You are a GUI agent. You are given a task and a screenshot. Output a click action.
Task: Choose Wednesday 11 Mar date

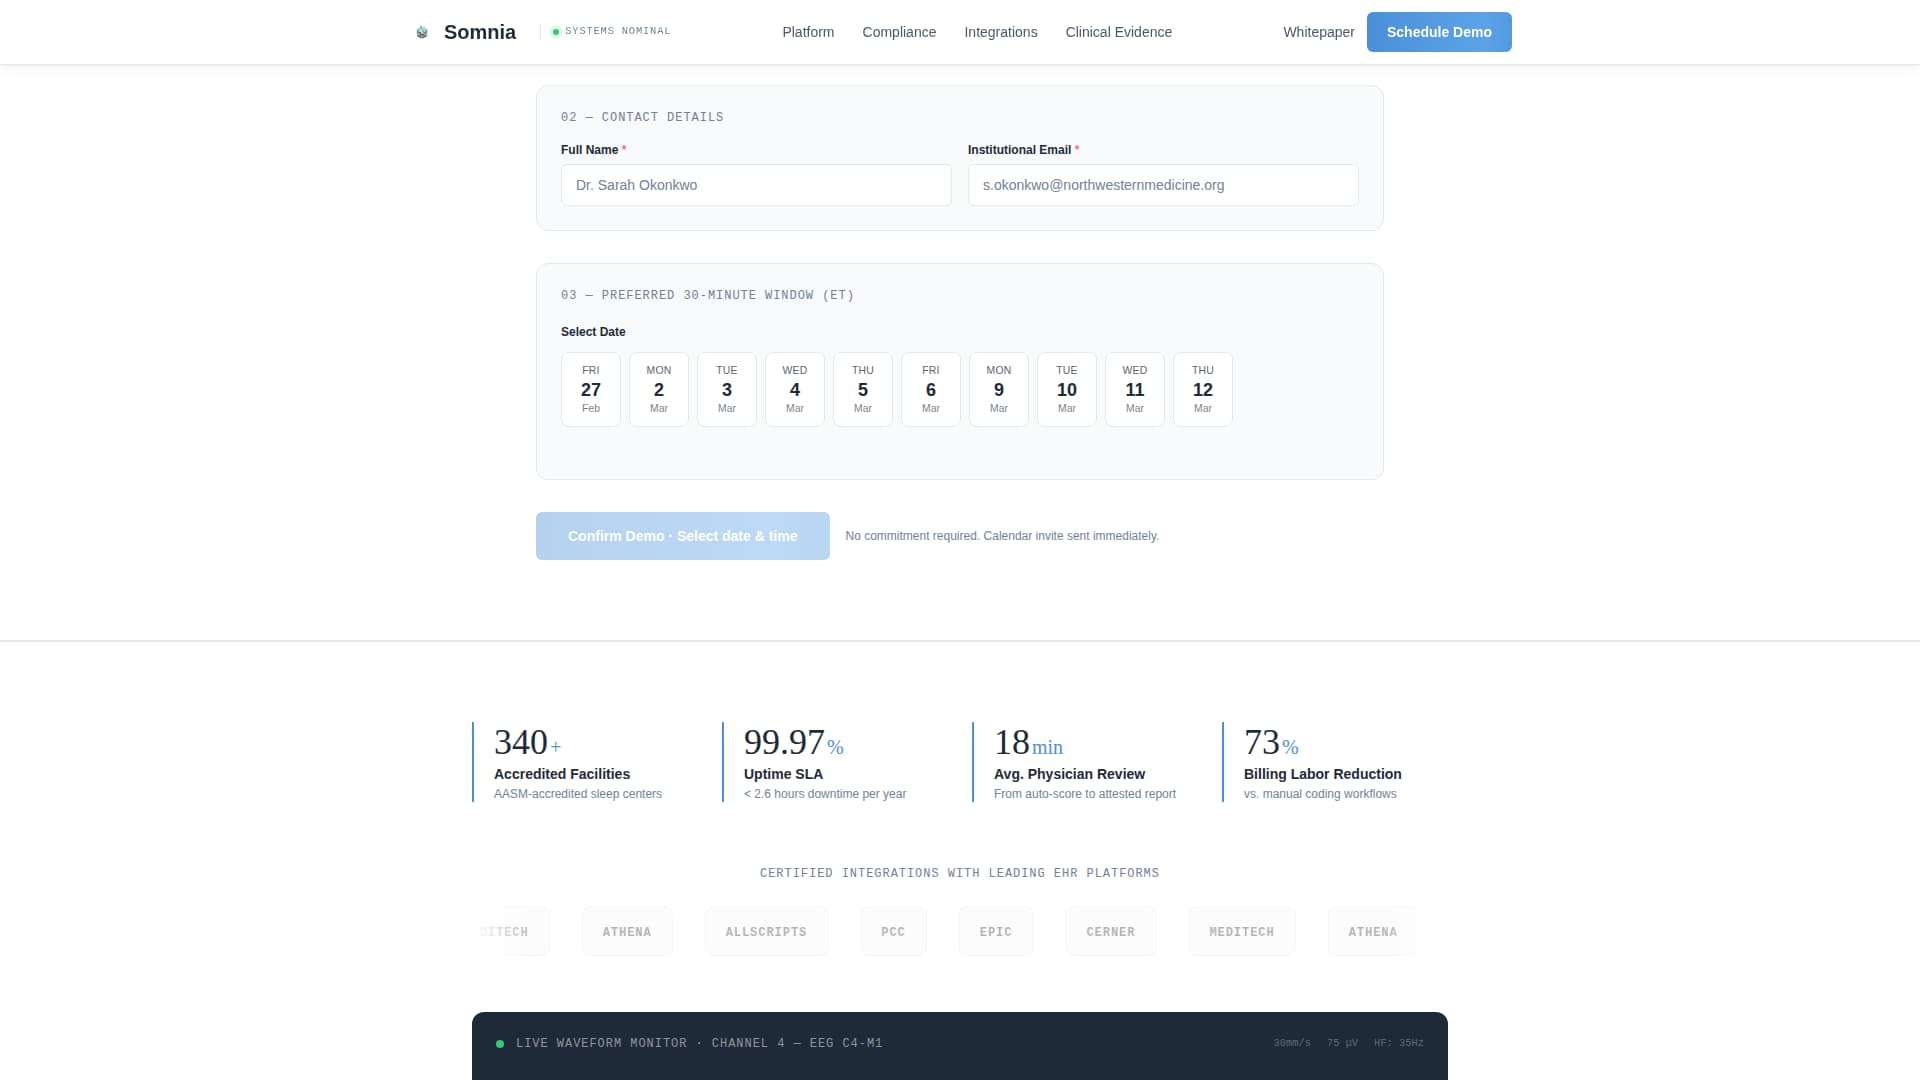coord(1135,389)
